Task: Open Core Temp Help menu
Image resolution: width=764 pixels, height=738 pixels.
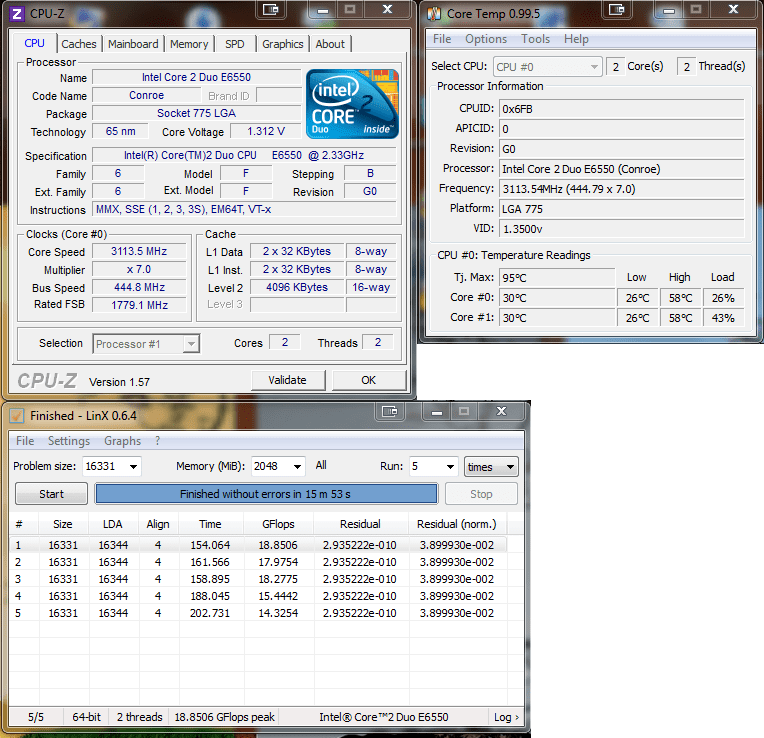Action: click(576, 39)
